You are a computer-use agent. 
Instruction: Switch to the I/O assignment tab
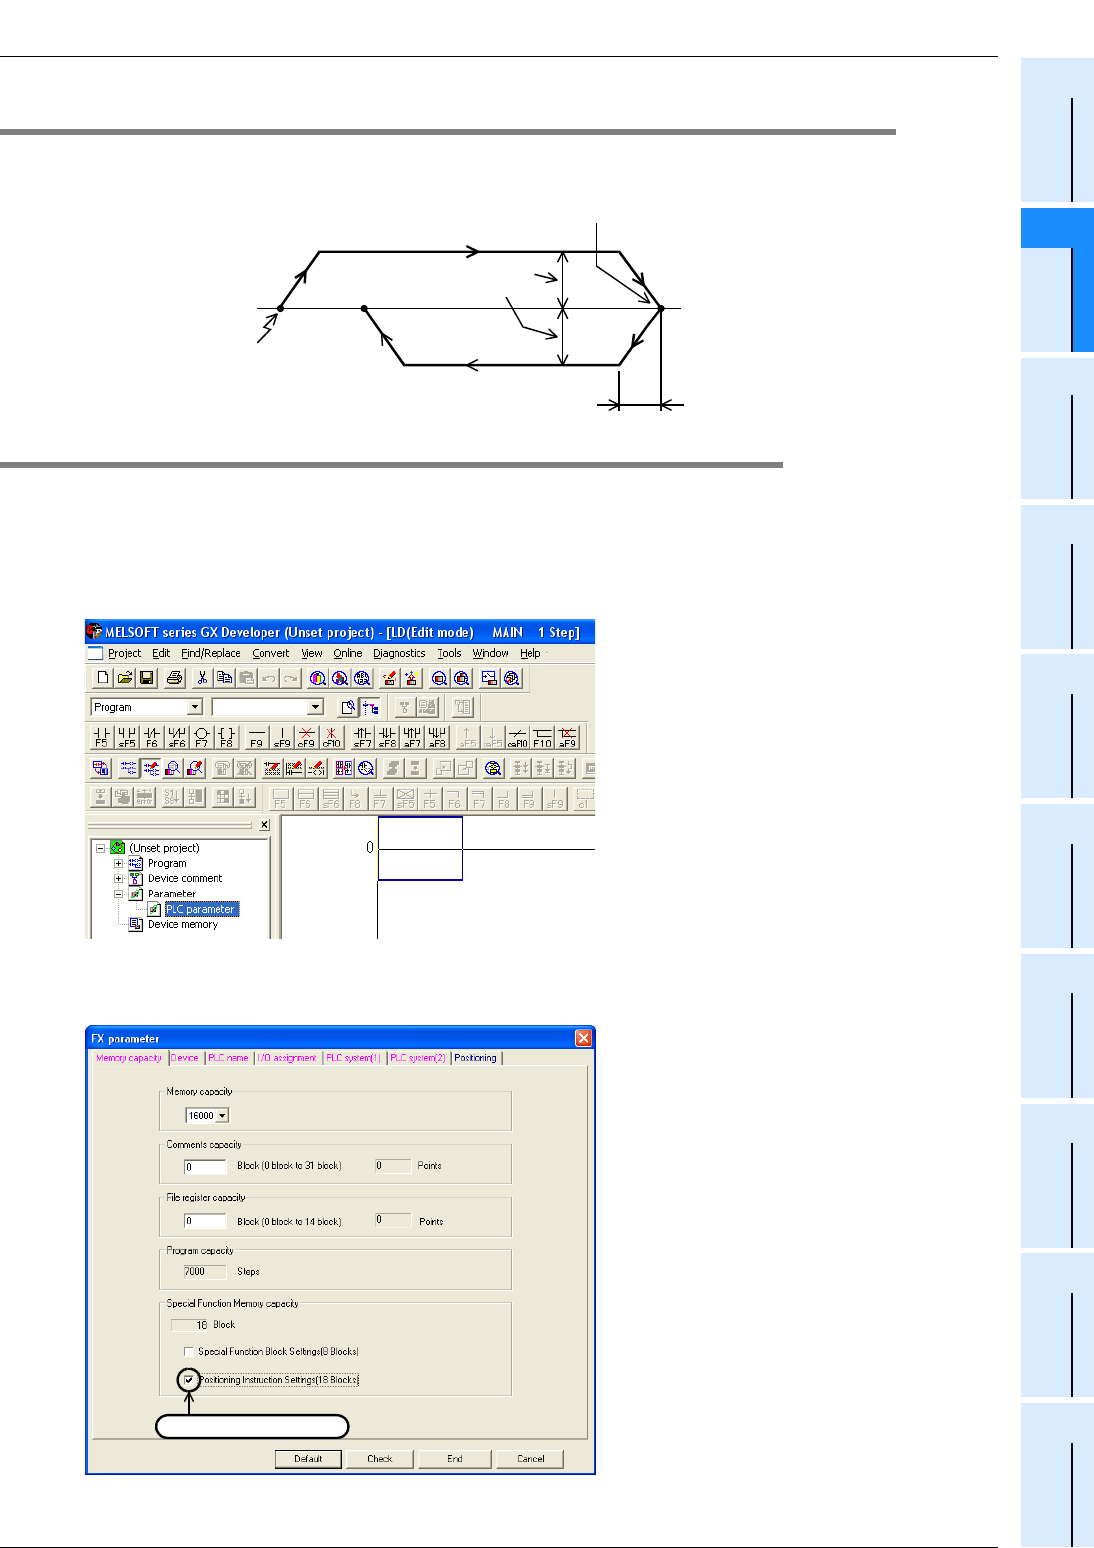[287, 1058]
